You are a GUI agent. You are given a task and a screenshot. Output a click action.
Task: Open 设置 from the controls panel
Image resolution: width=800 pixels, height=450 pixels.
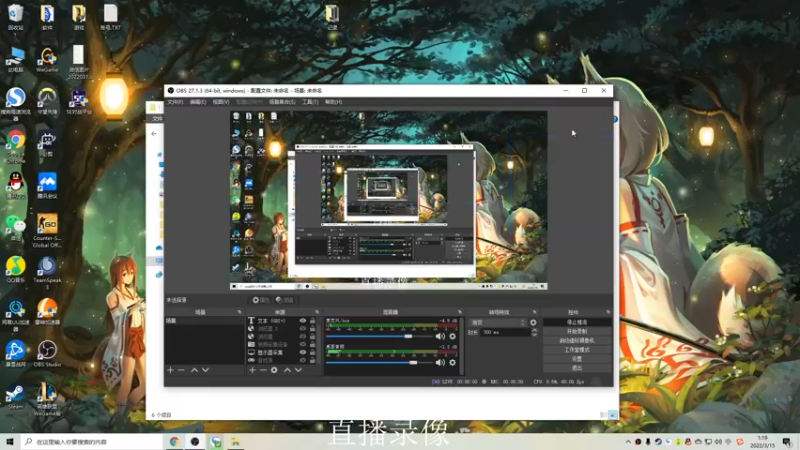tap(577, 359)
